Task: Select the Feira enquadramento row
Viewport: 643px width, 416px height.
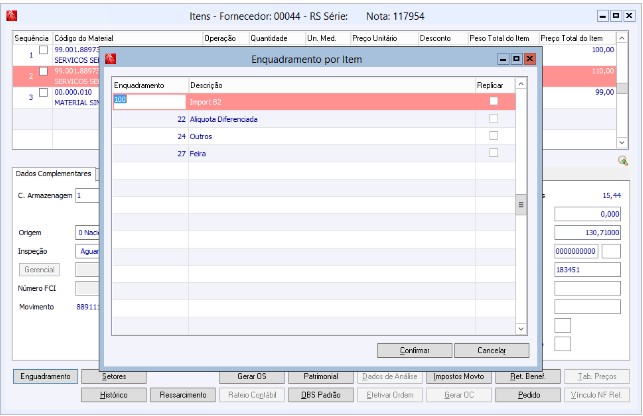Action: [x=314, y=153]
